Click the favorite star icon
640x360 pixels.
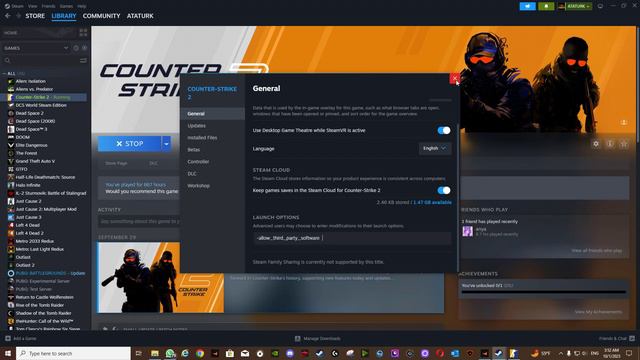tap(624, 144)
